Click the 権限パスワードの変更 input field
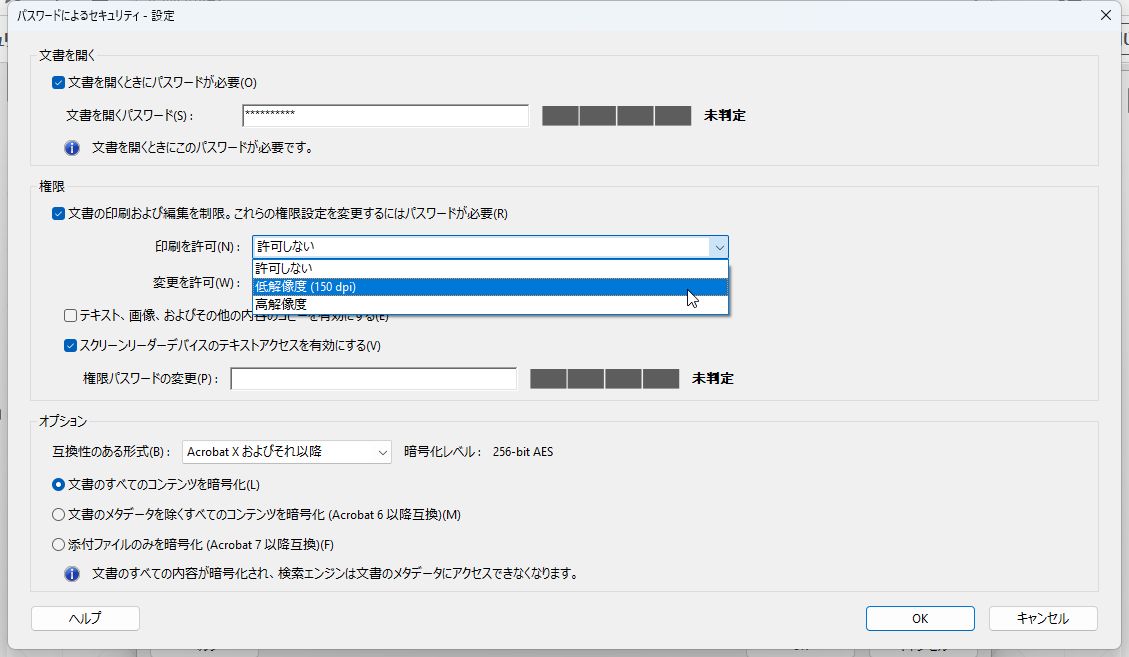 (x=373, y=378)
